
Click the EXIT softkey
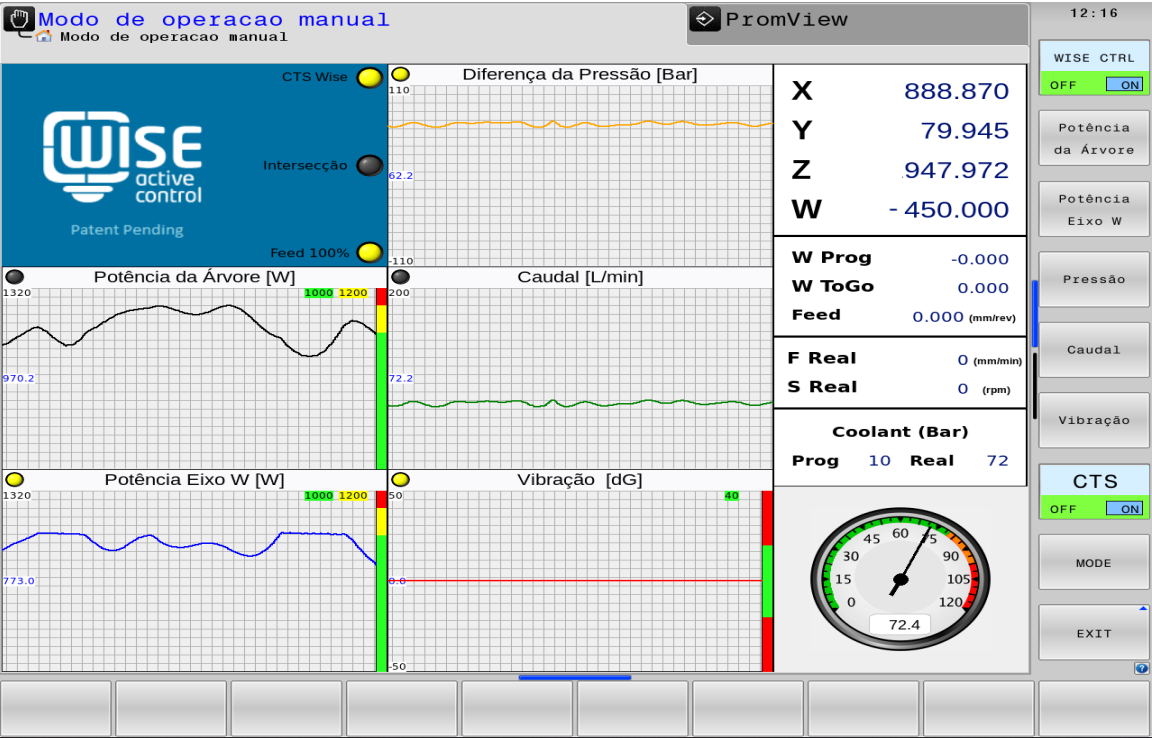[1094, 634]
